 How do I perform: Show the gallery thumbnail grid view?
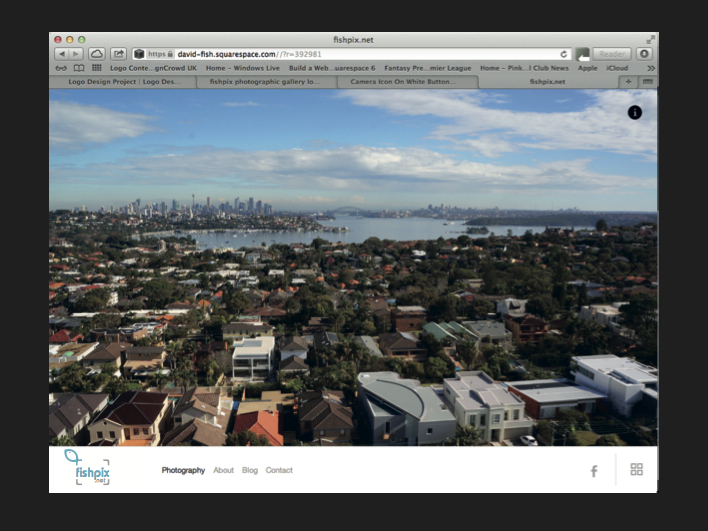click(x=636, y=469)
